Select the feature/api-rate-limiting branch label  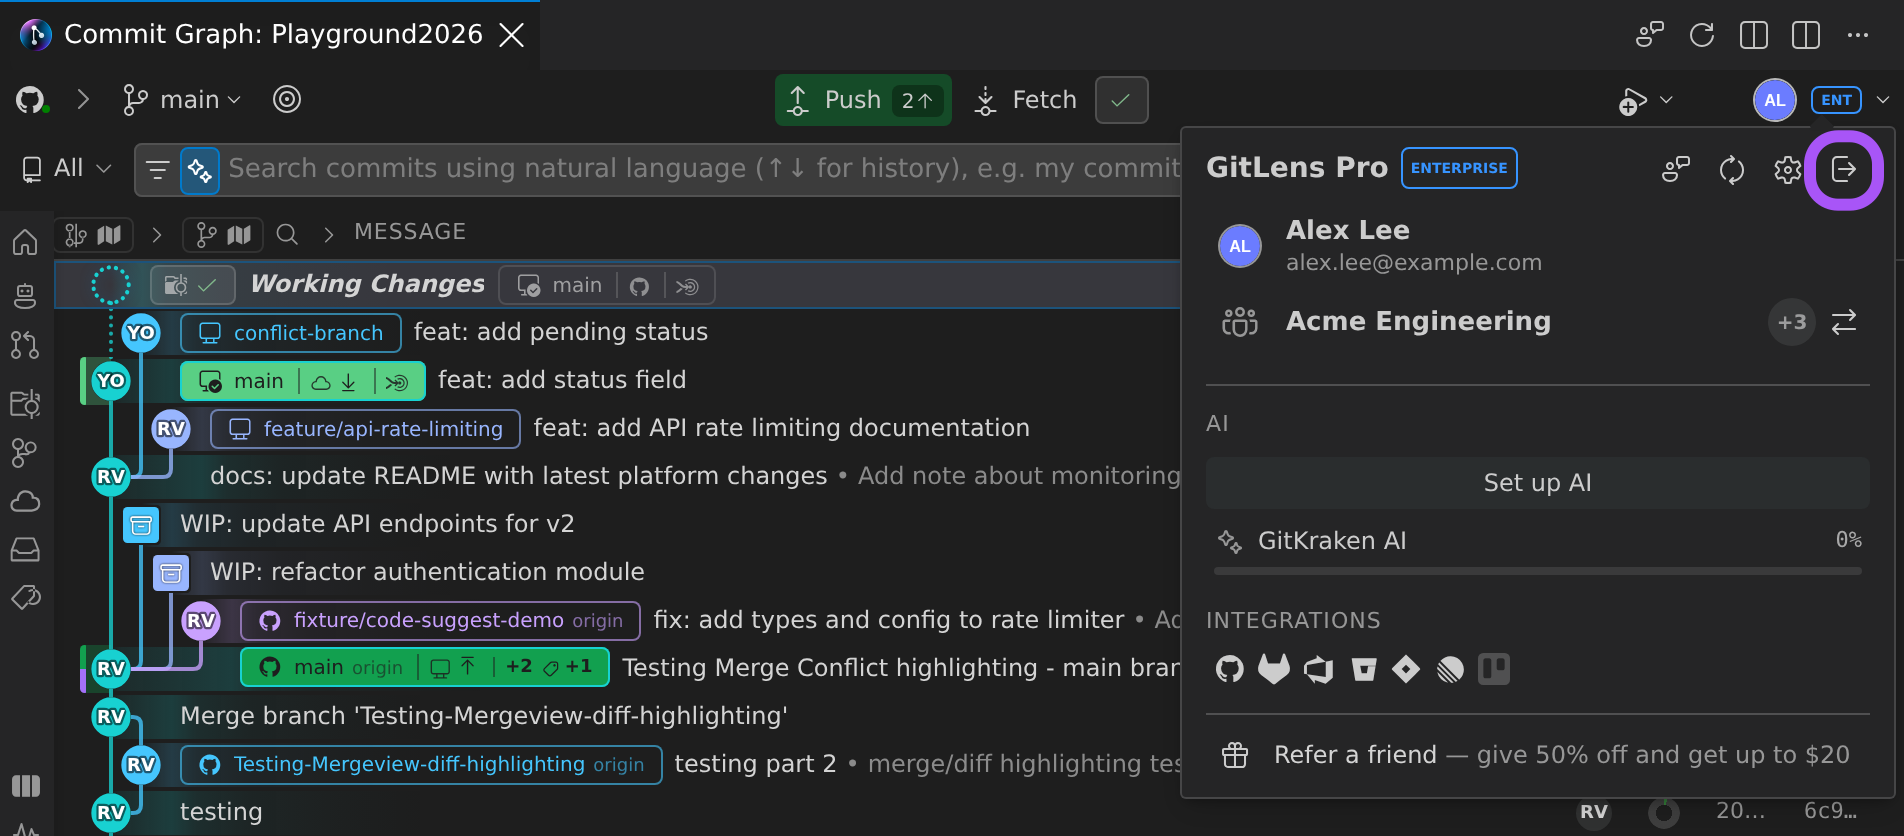point(365,429)
